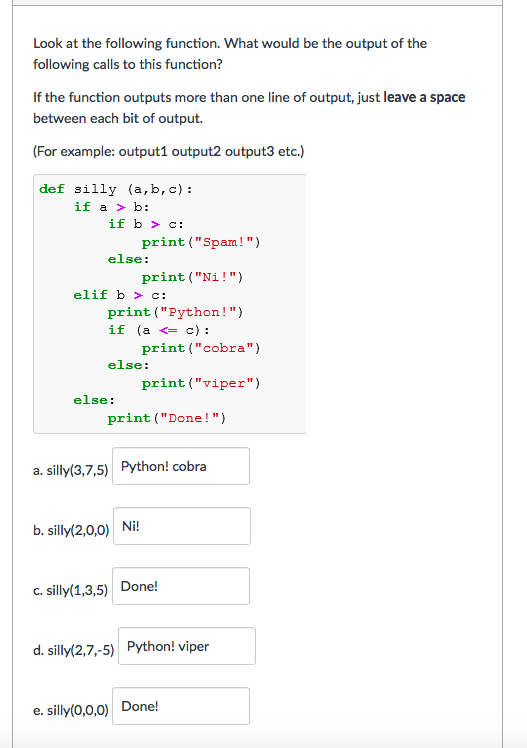Click the label b. silly(2,0,0)
The height and width of the screenshot is (748, 527).
[71, 530]
